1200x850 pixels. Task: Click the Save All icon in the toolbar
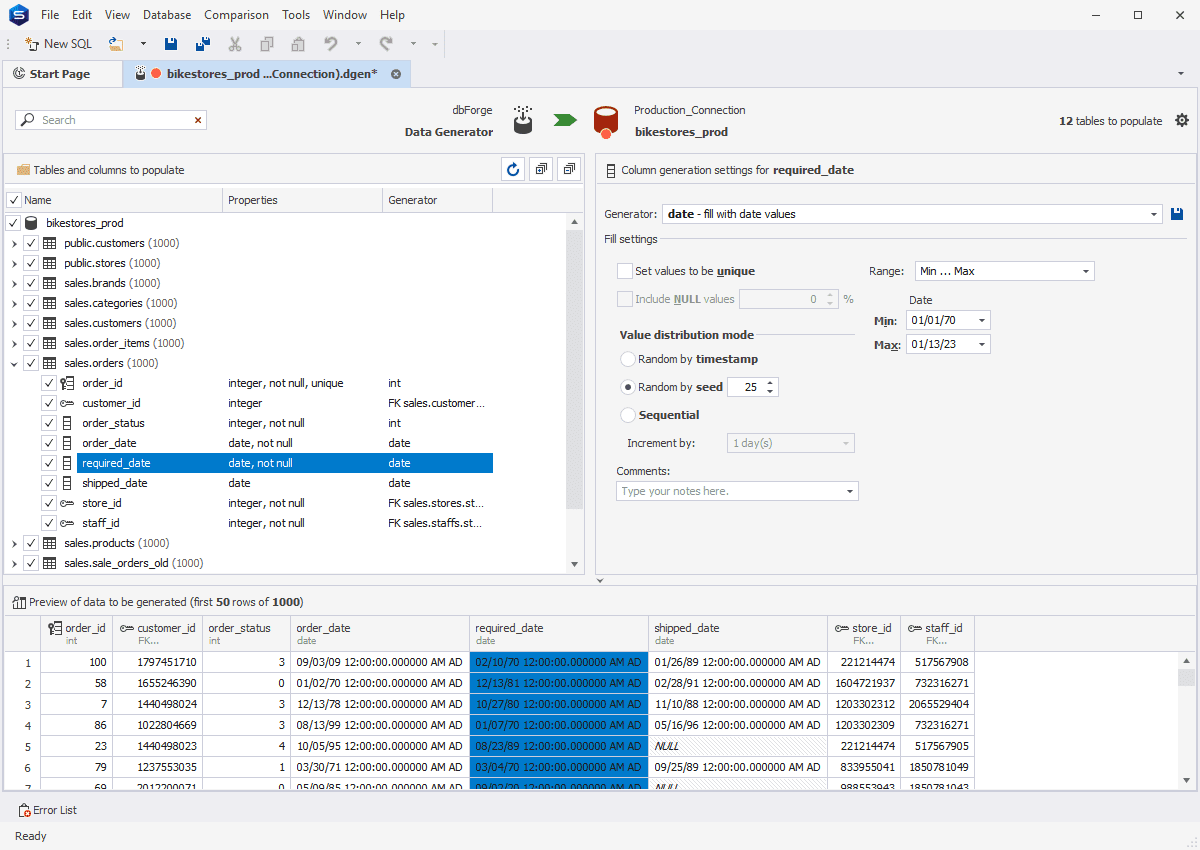203,44
